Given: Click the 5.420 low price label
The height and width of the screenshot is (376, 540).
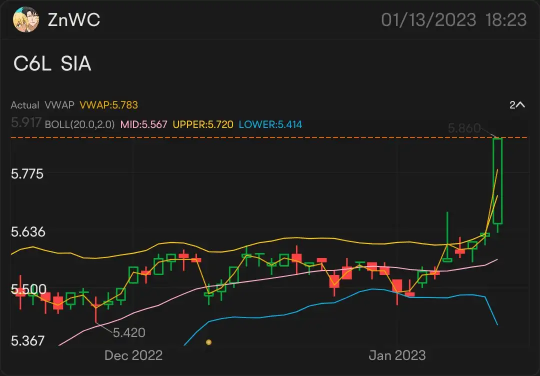Looking at the screenshot, I should point(129,333).
